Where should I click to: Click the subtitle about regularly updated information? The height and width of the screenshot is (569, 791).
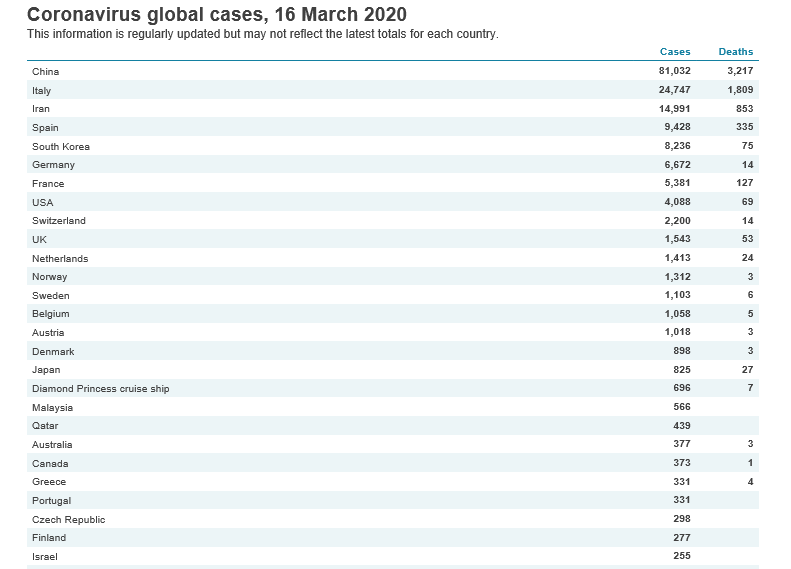(x=262, y=34)
